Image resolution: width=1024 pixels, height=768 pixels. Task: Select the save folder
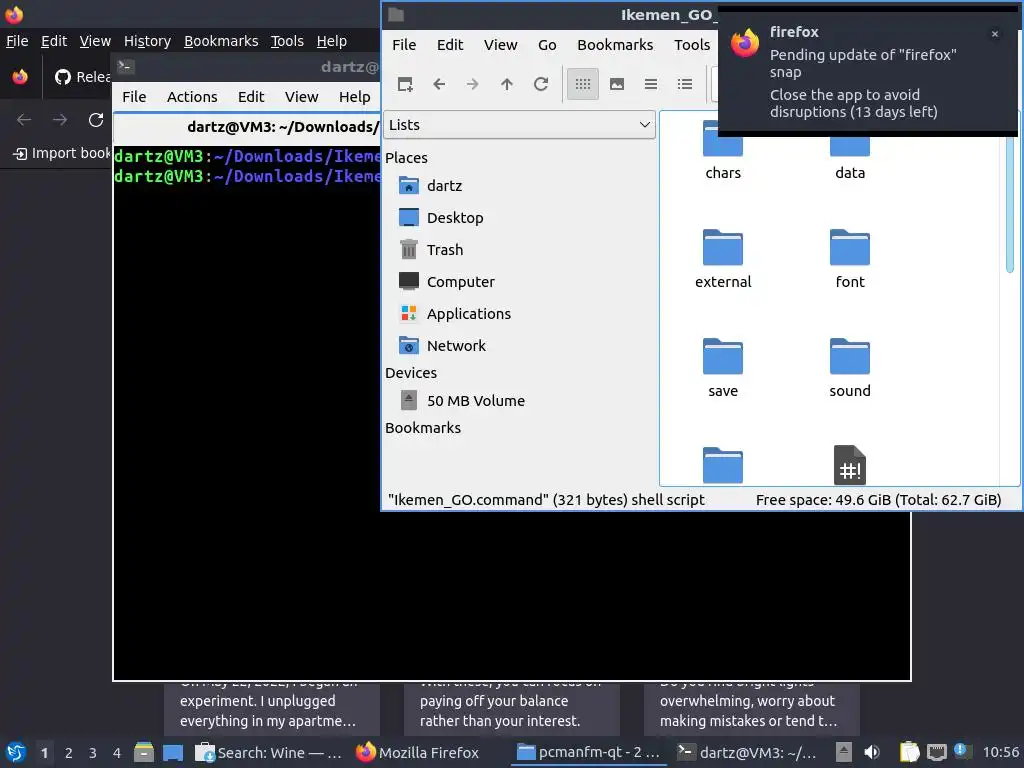click(x=722, y=368)
